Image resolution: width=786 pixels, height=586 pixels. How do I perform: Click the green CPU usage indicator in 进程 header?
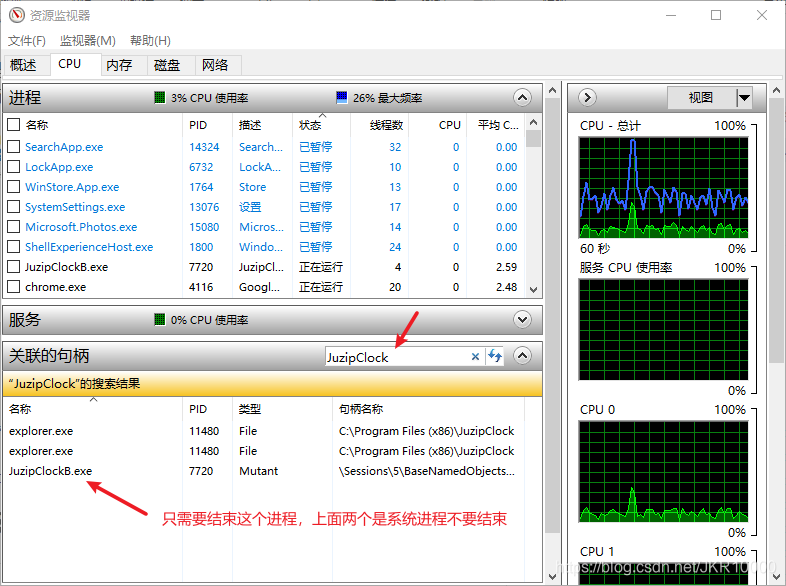pos(159,97)
